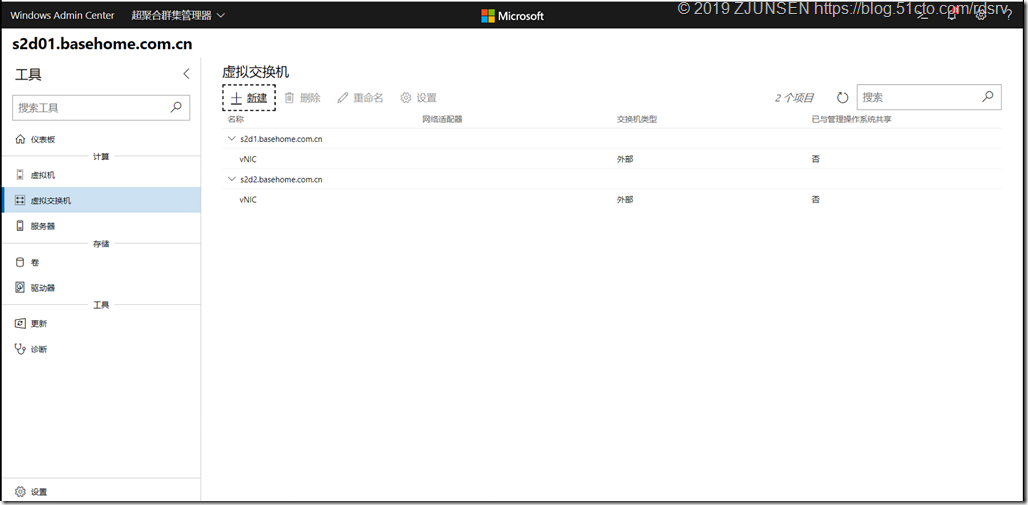Open 设置 at sidebar bottom
Image resolution: width=1028 pixels, height=505 pixels.
[101, 491]
